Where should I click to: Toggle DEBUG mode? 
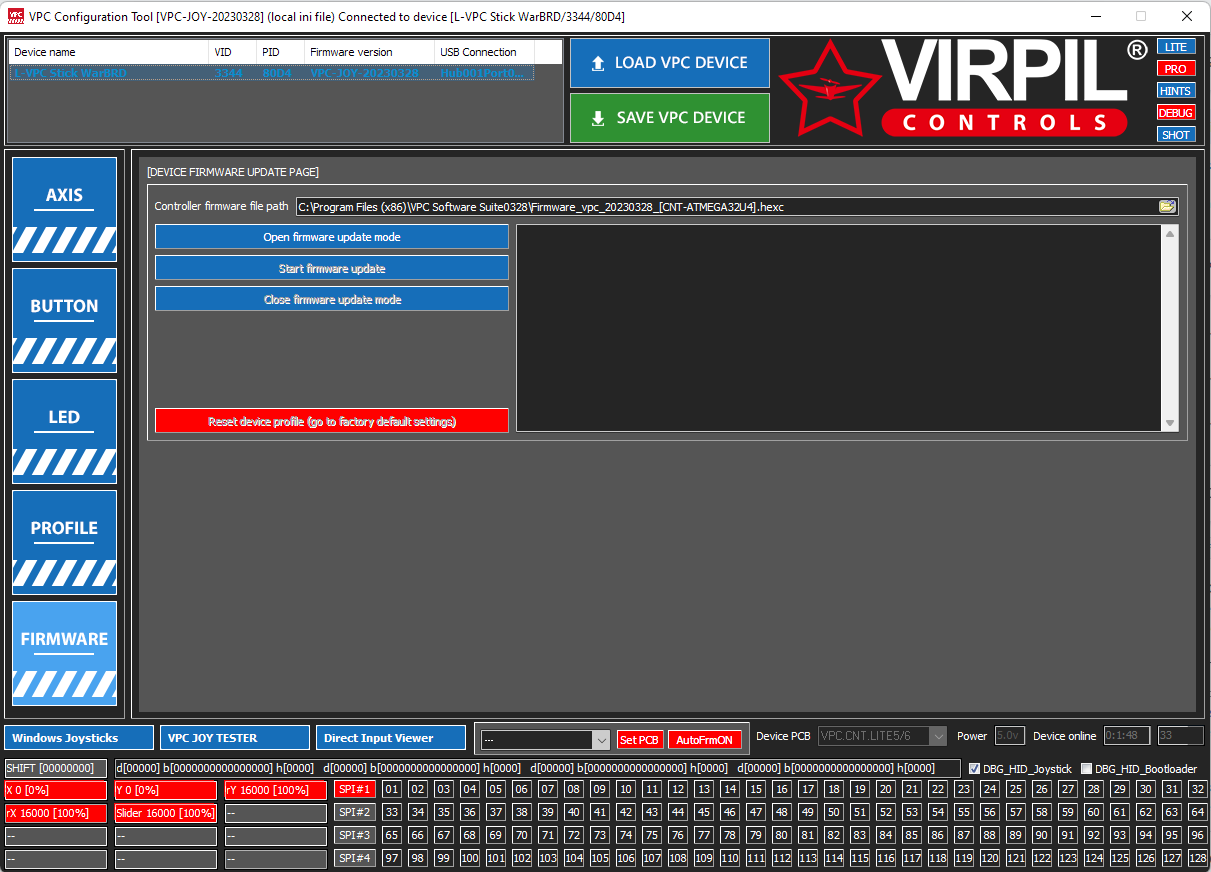tap(1176, 113)
